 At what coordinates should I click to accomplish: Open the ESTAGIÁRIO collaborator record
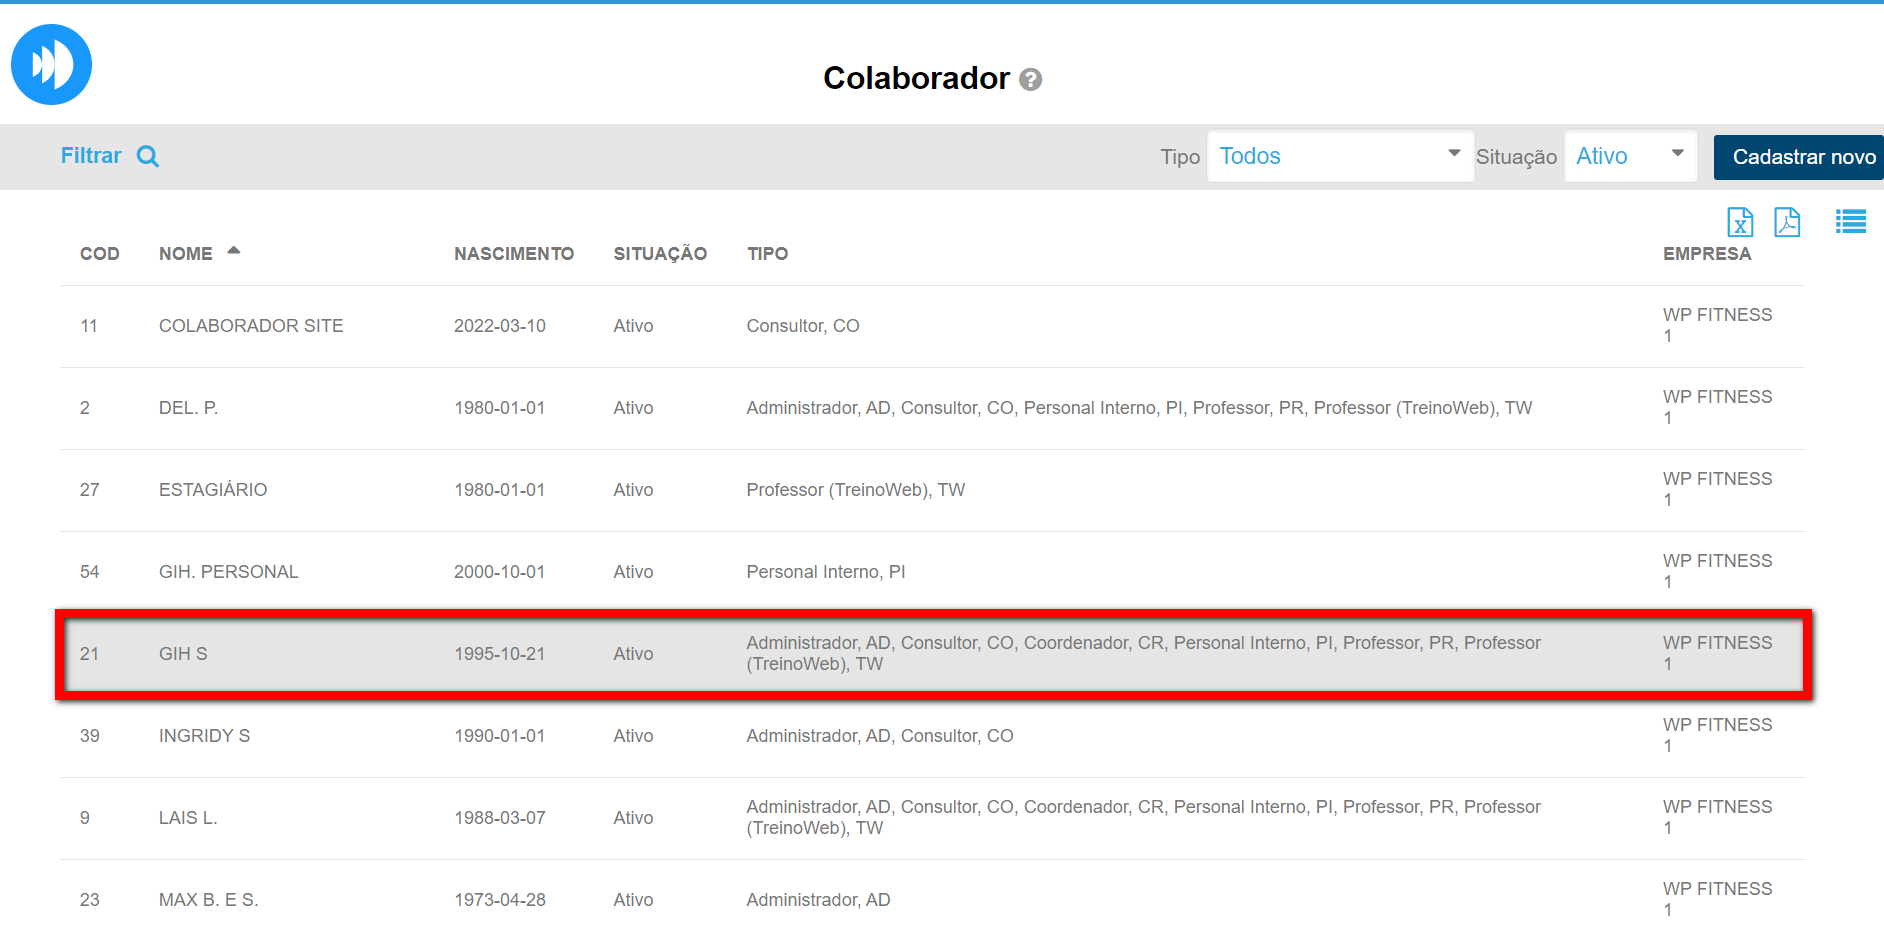click(x=212, y=490)
